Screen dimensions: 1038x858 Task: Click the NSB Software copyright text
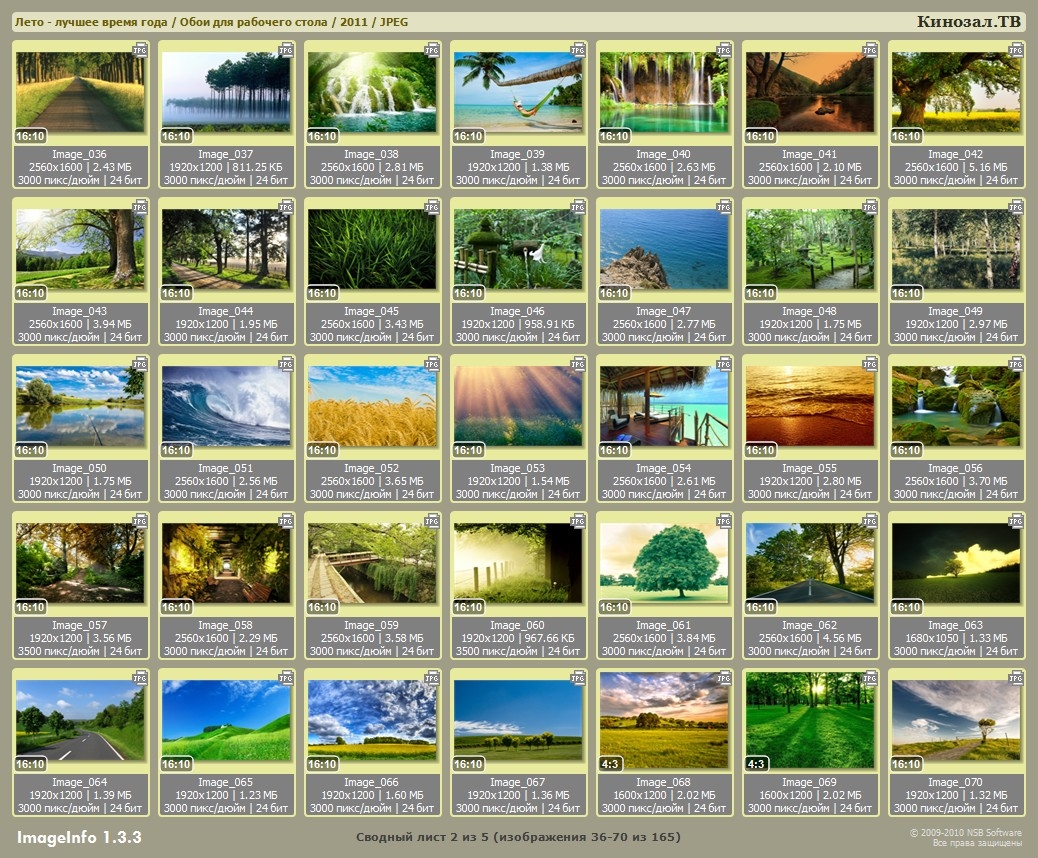[965, 837]
